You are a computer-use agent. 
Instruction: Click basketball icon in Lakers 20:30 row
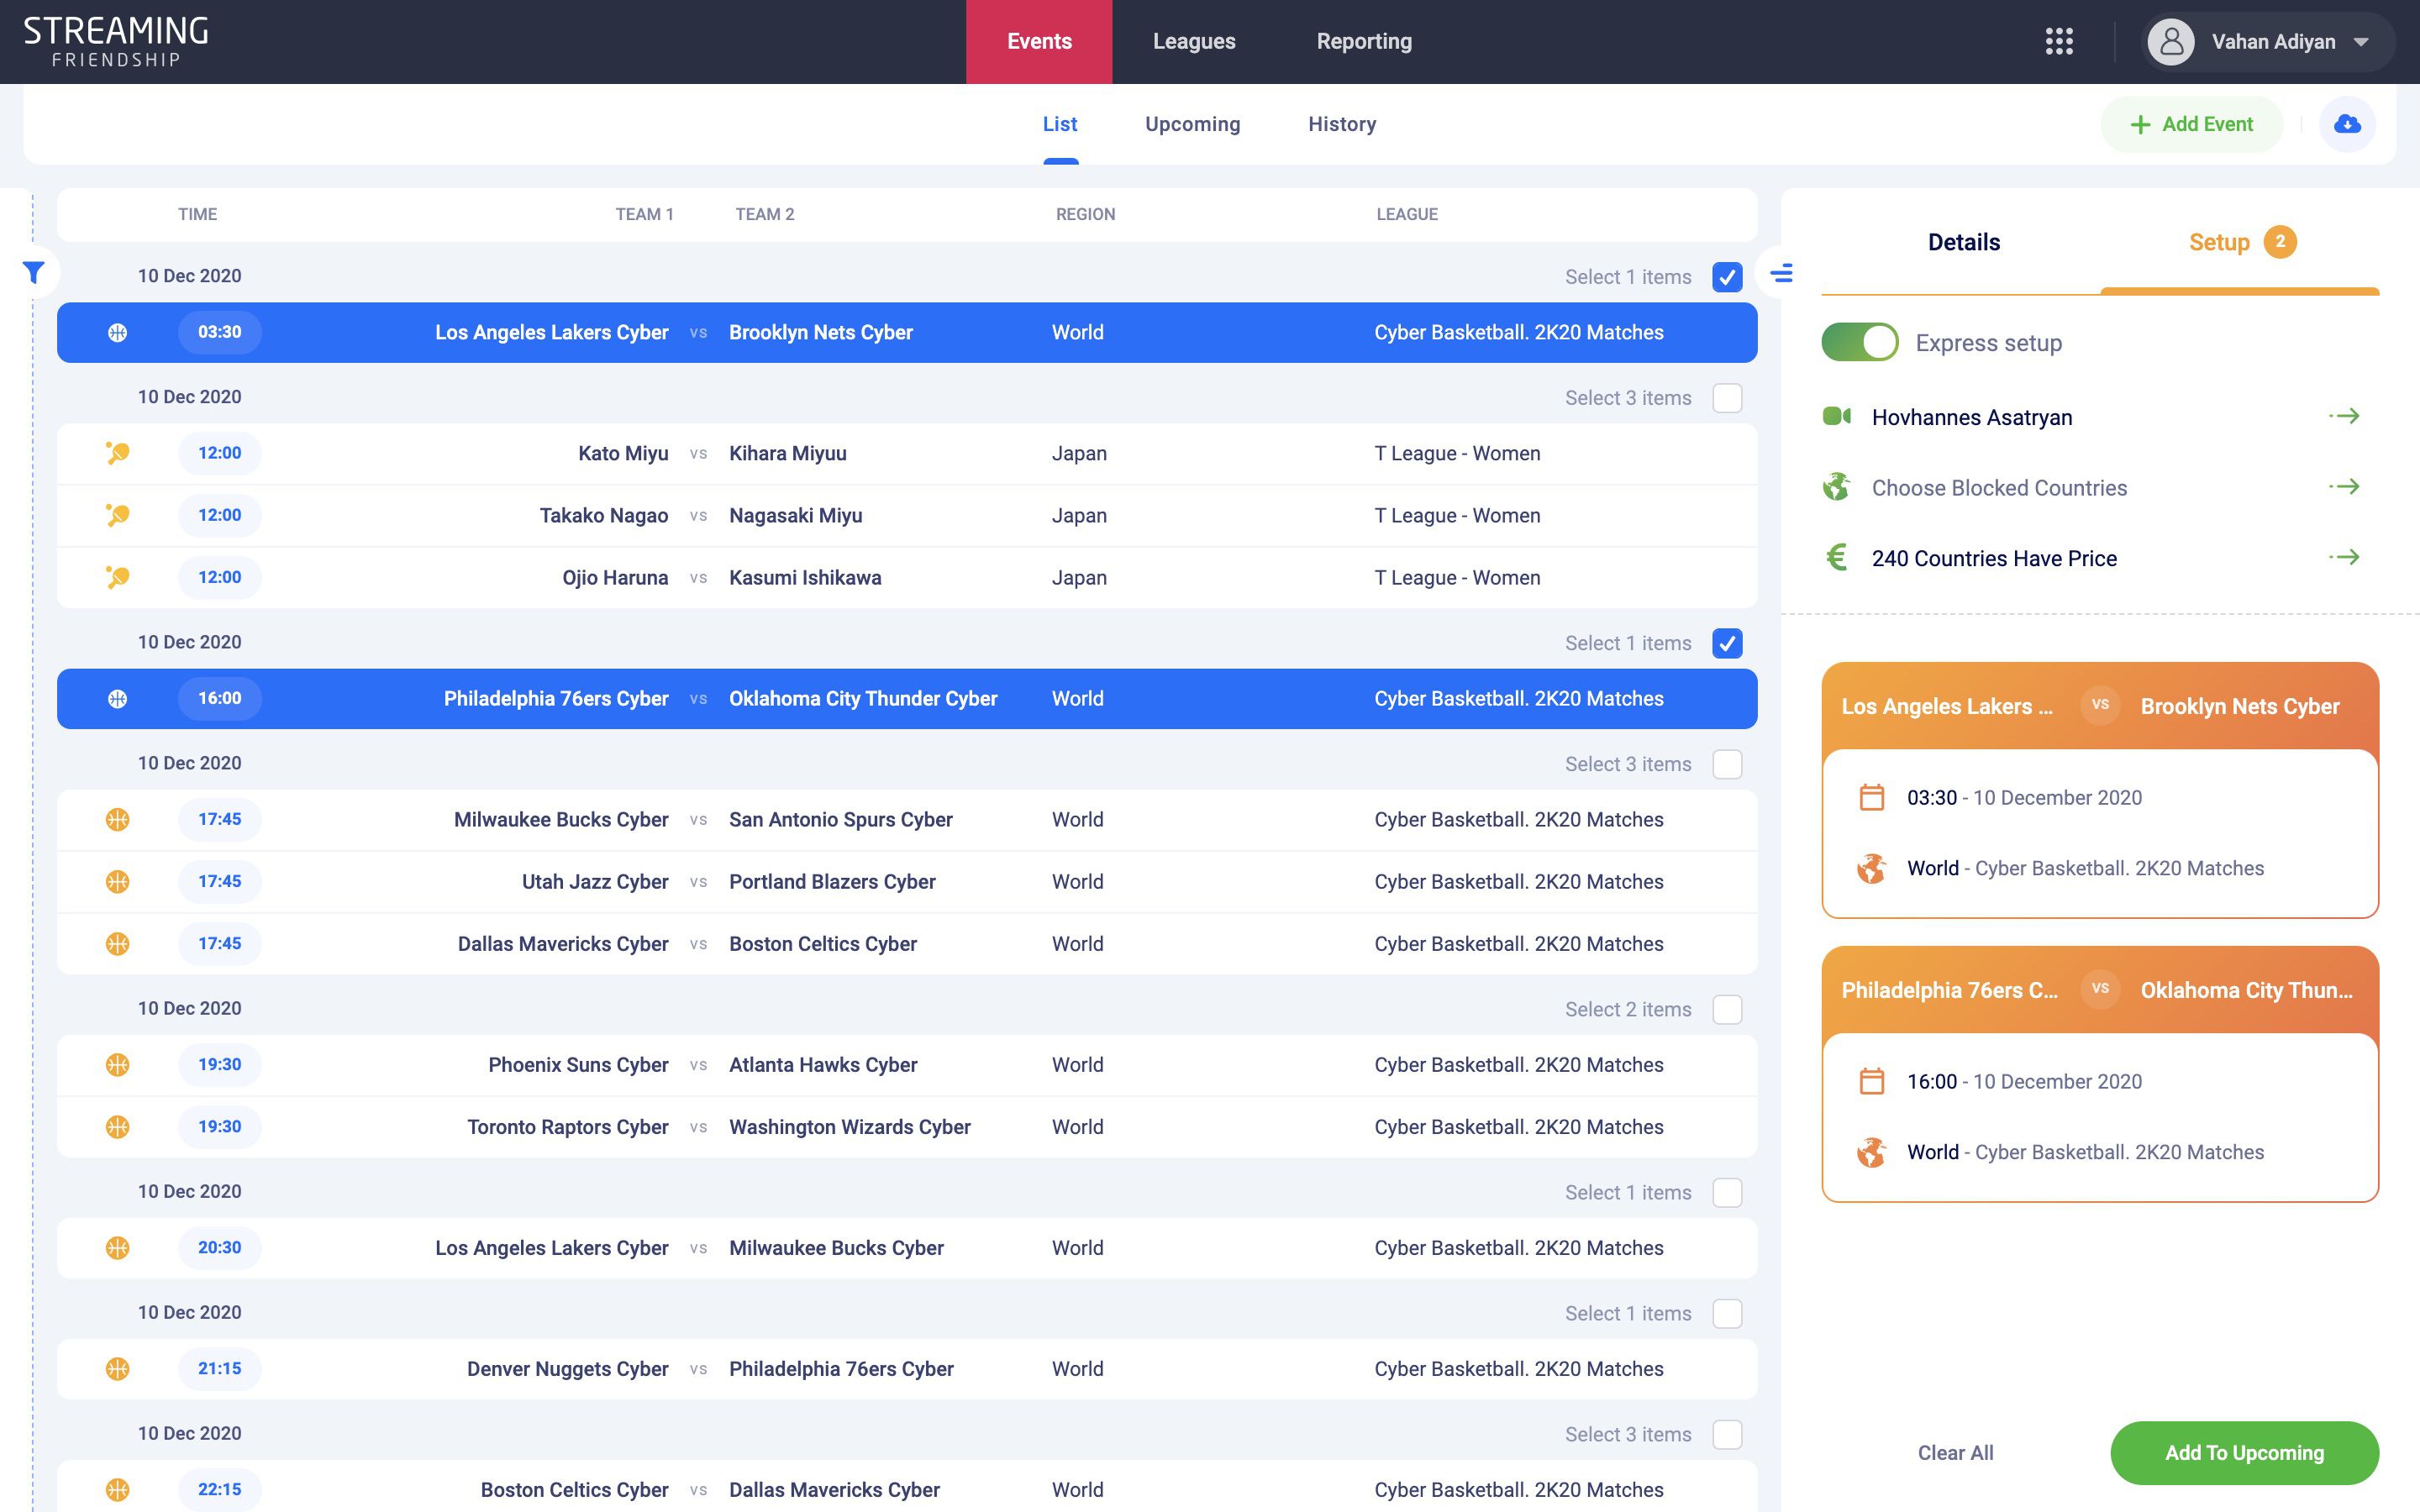(x=118, y=1248)
